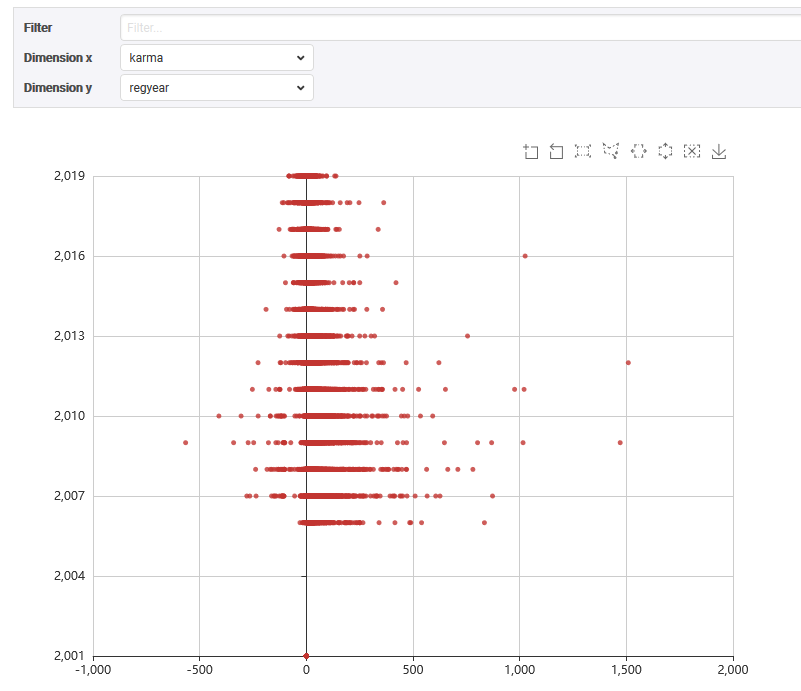801x691 pixels.
Task: Click the x-axis label 500
Action: [413, 670]
